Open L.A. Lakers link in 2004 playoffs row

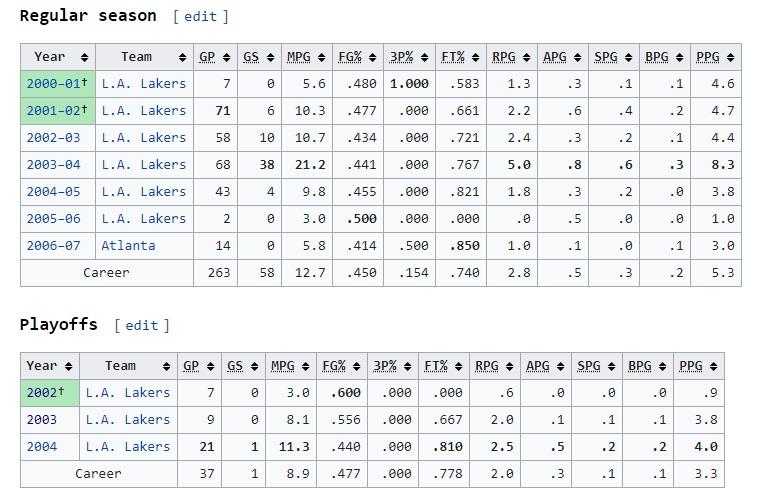[x=127, y=447]
